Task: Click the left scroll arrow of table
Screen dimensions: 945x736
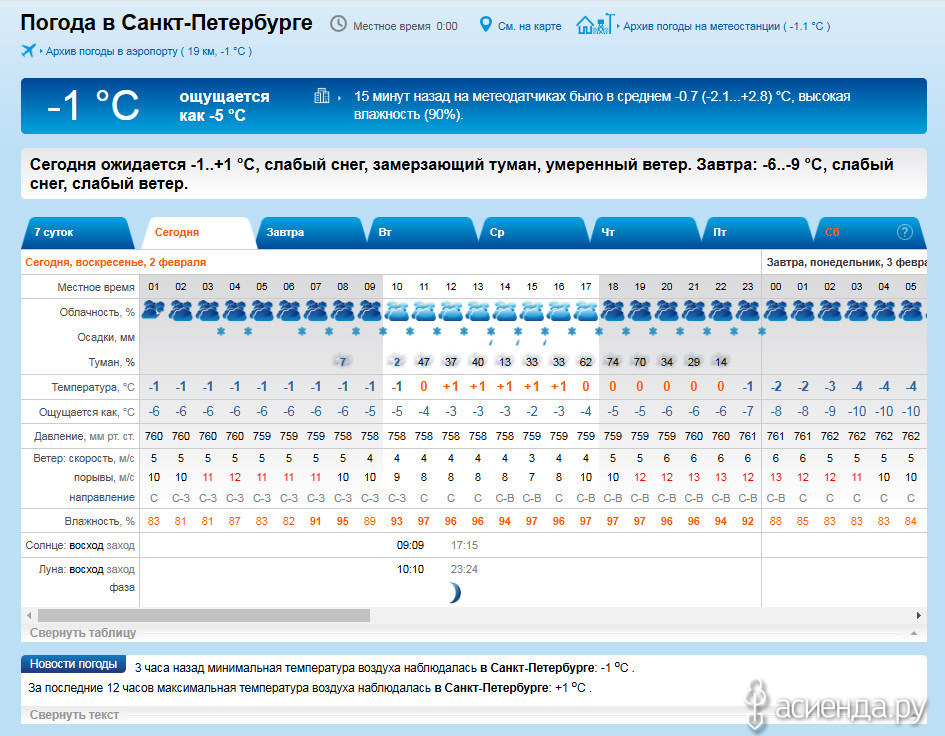Action: click(x=29, y=615)
